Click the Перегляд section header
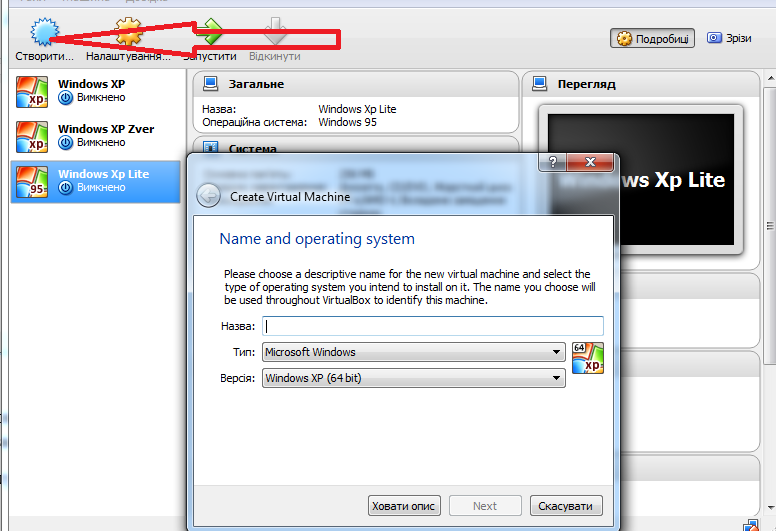The height and width of the screenshot is (531, 776). [641, 84]
